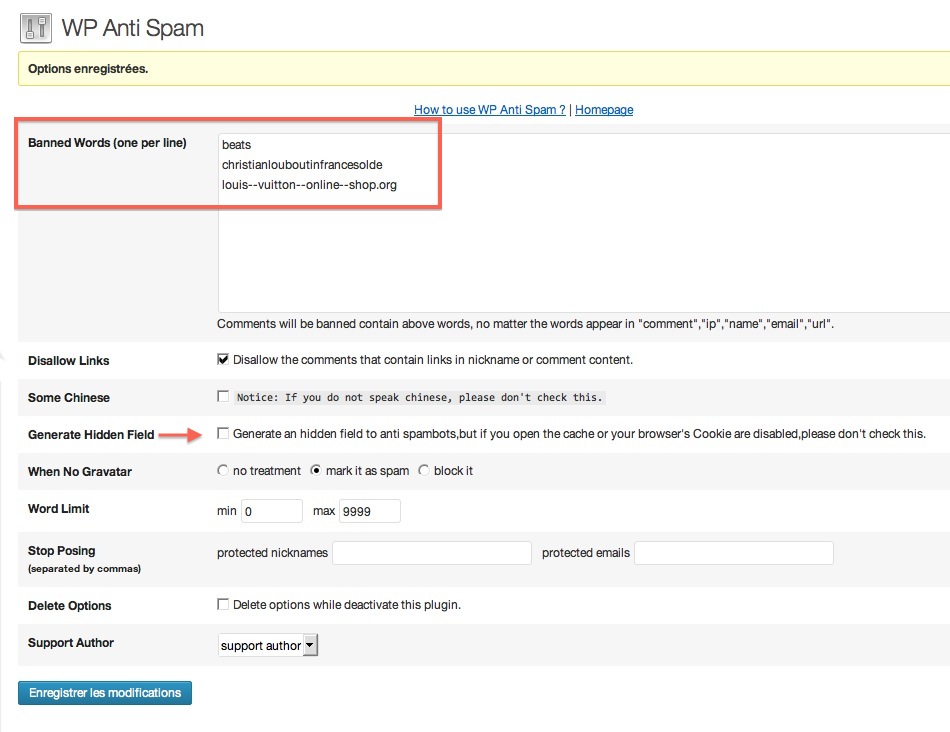
Task: Focus the protected emails input
Action: pyautogui.click(x=734, y=553)
